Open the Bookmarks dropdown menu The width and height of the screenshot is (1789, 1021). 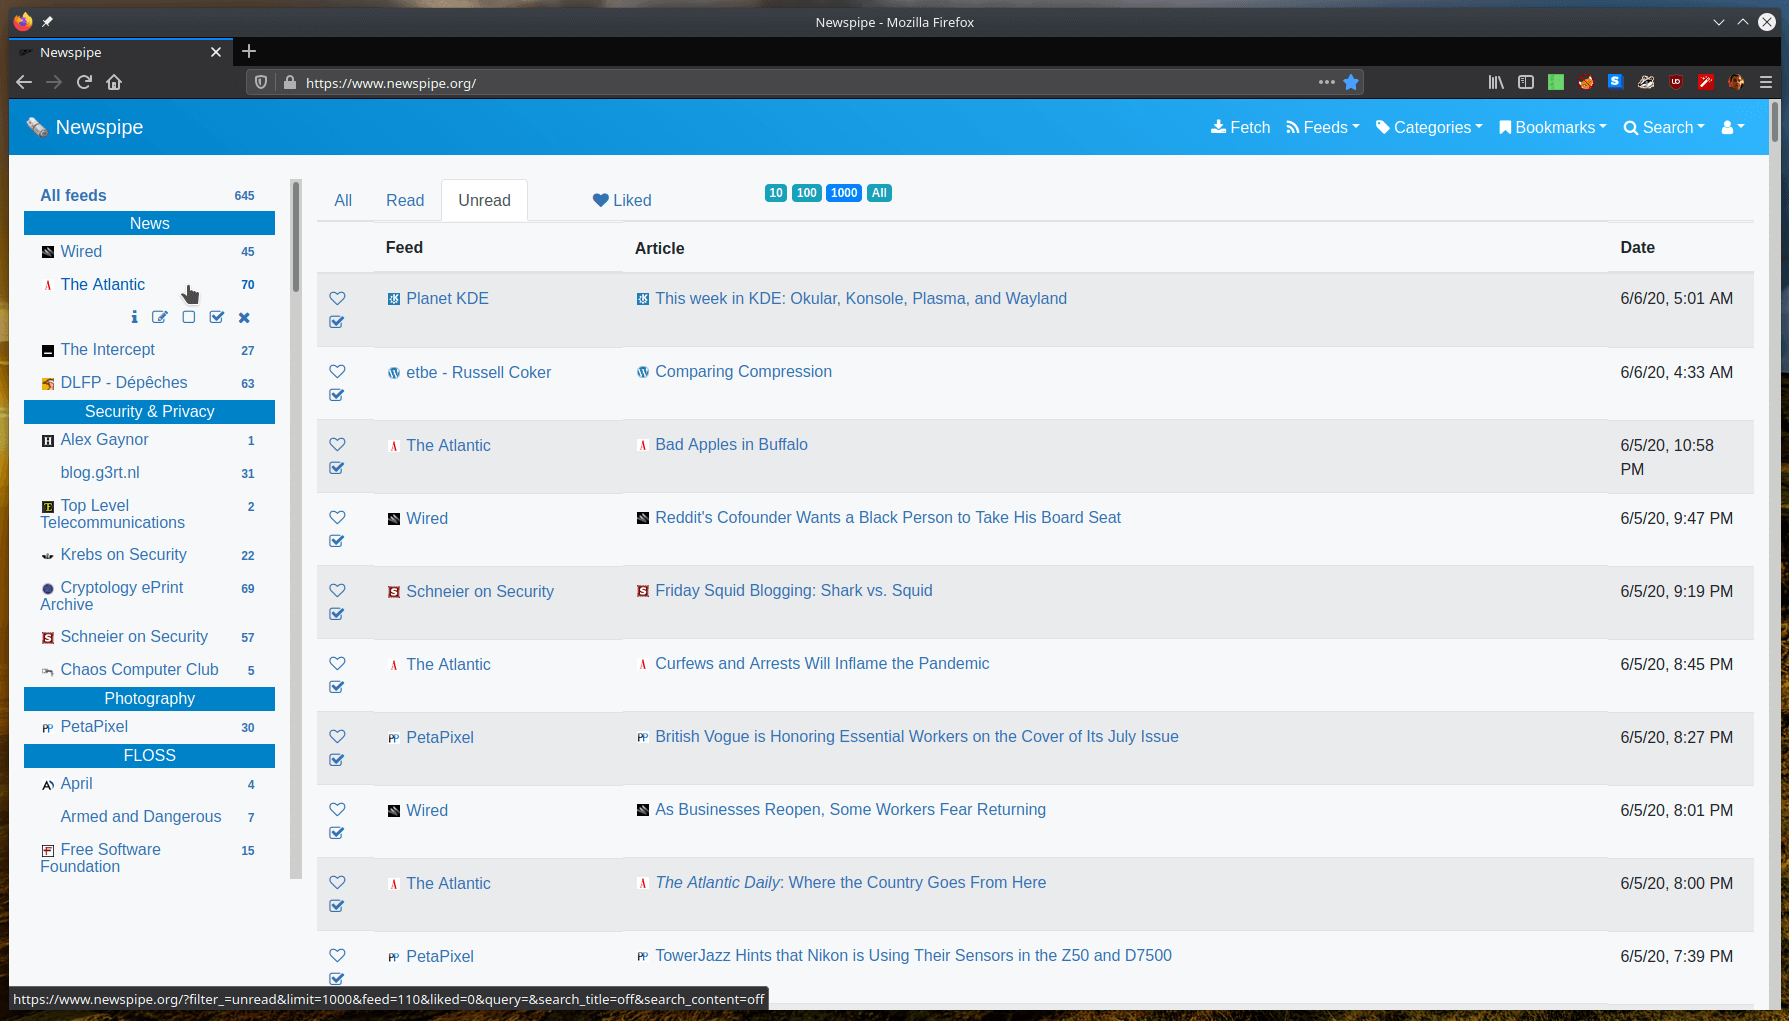(1553, 127)
